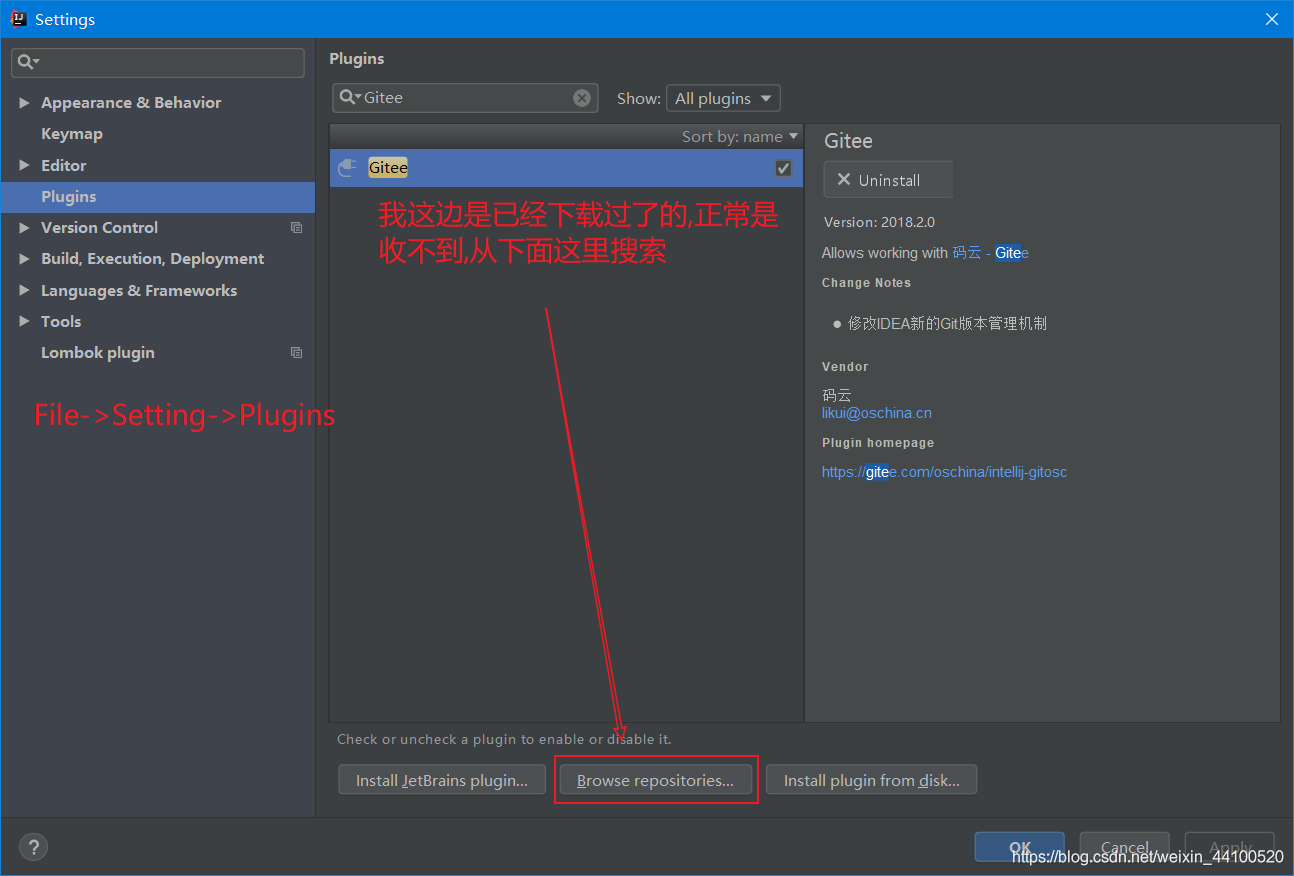The height and width of the screenshot is (876, 1294).
Task: Clear the Gitee plugin search text
Action: tap(582, 98)
